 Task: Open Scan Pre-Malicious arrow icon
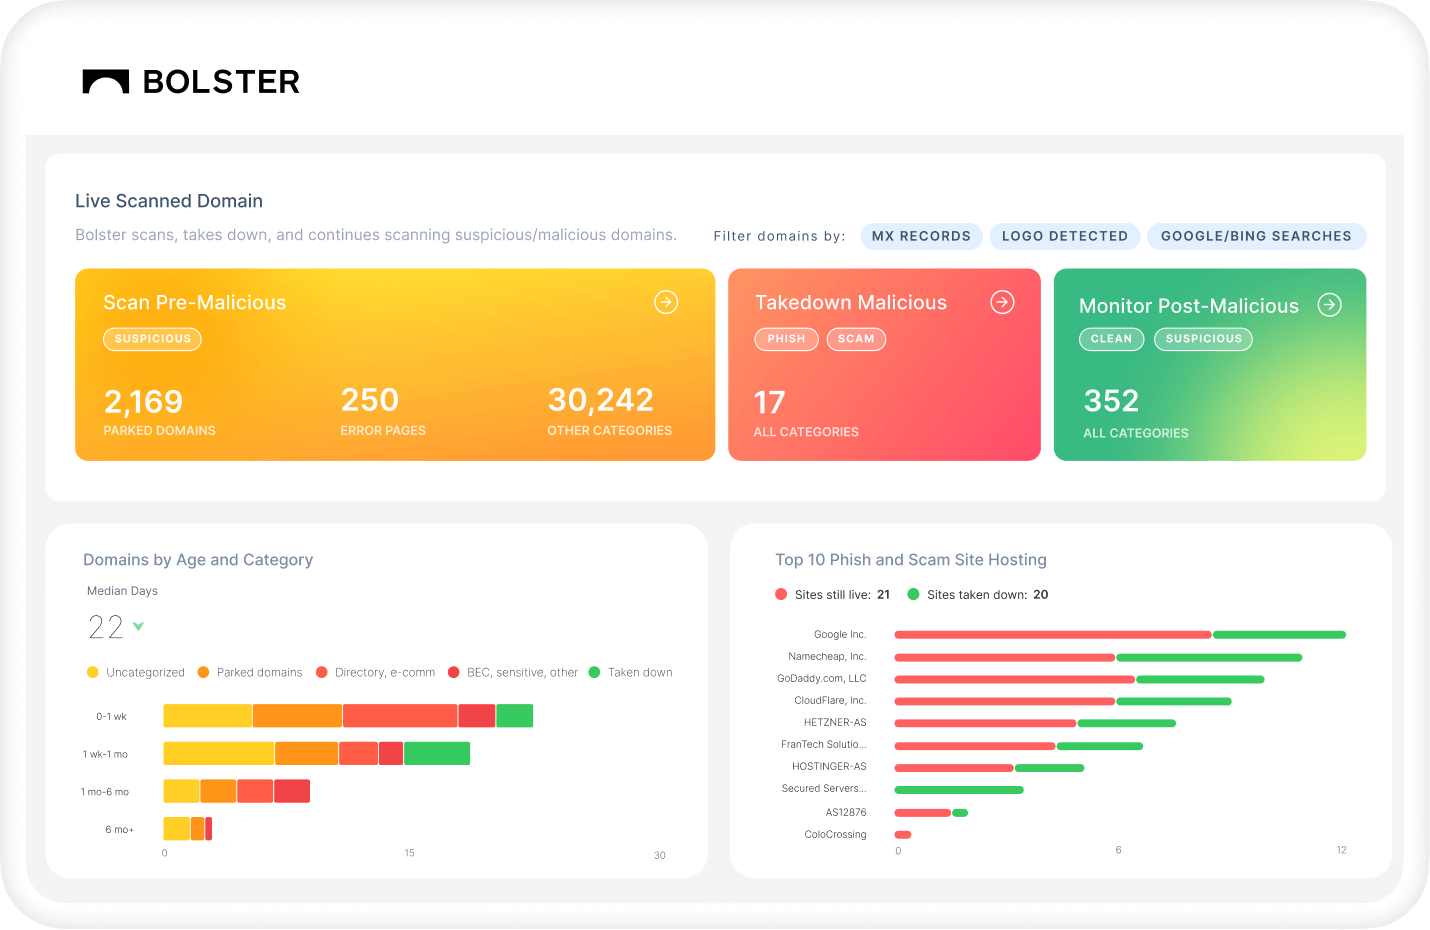point(666,302)
